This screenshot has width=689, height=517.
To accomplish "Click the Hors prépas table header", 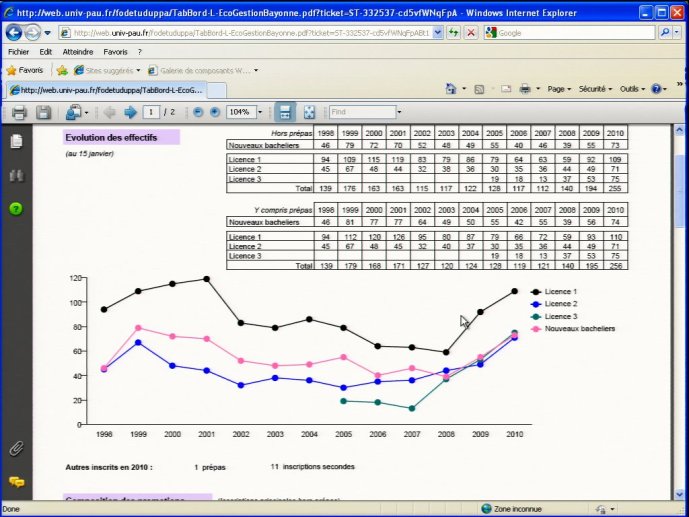I will coord(291,133).
